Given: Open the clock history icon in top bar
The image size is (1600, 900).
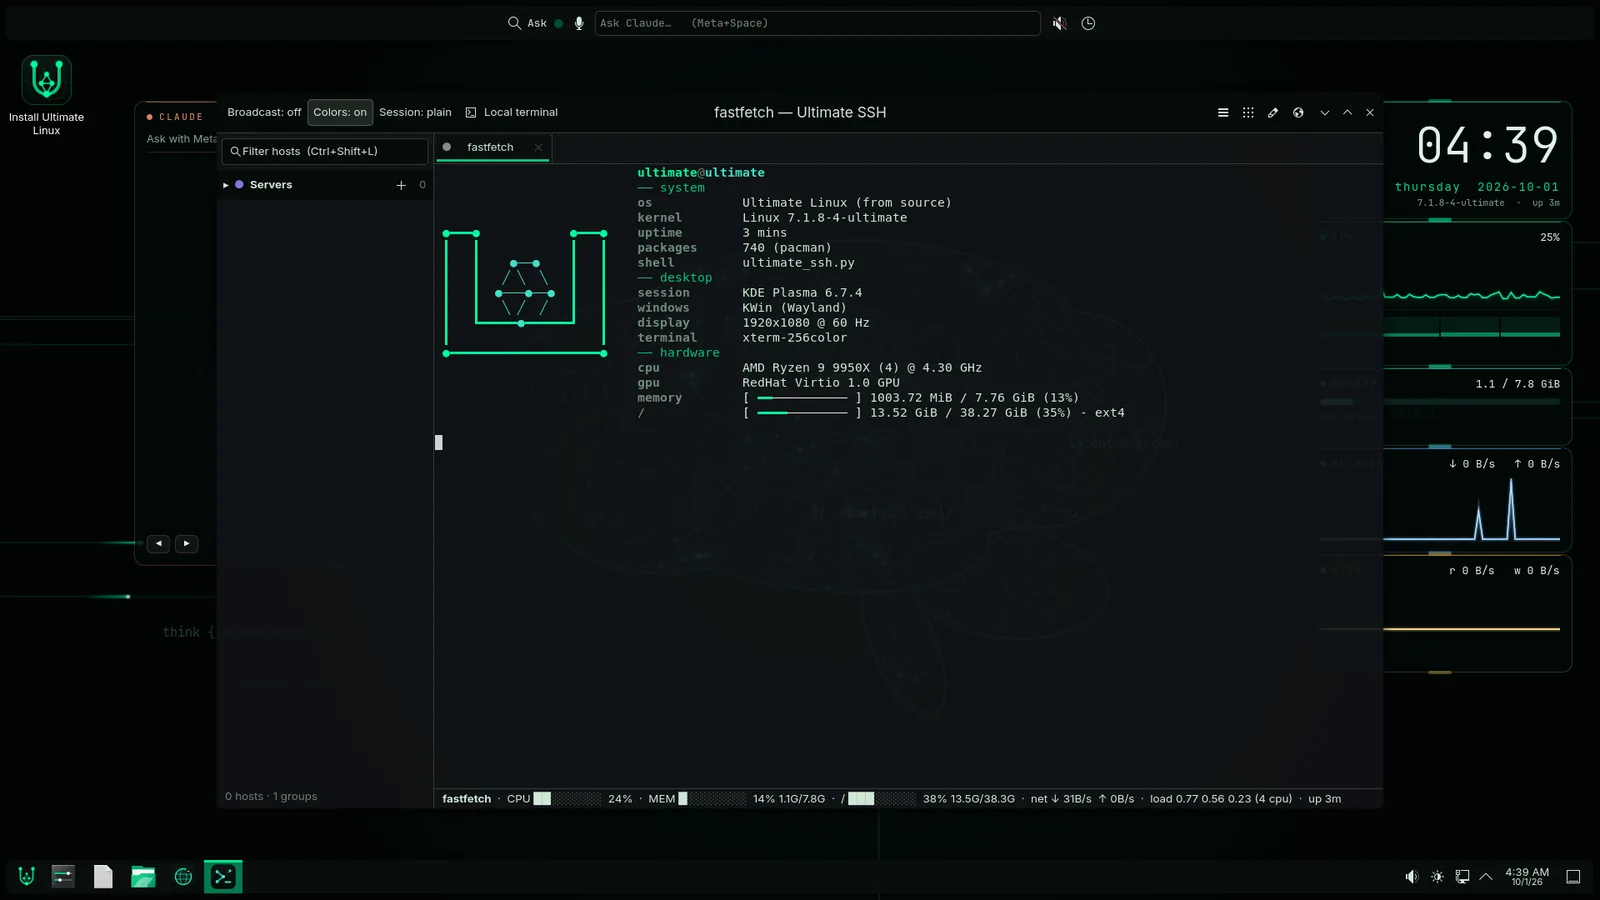Looking at the screenshot, I should tap(1088, 23).
